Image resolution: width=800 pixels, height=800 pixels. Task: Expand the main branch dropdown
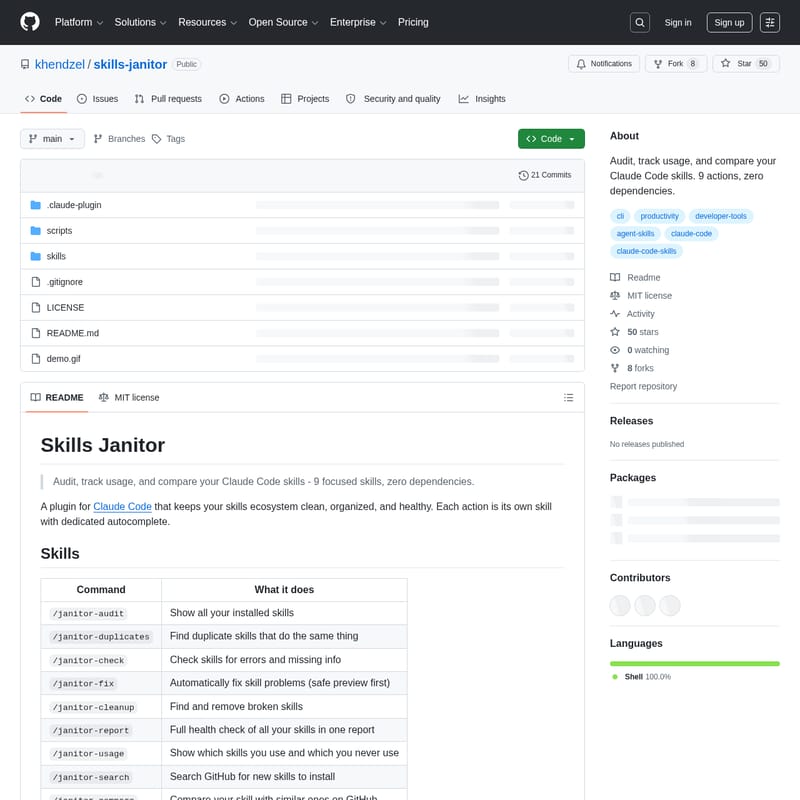[53, 139]
